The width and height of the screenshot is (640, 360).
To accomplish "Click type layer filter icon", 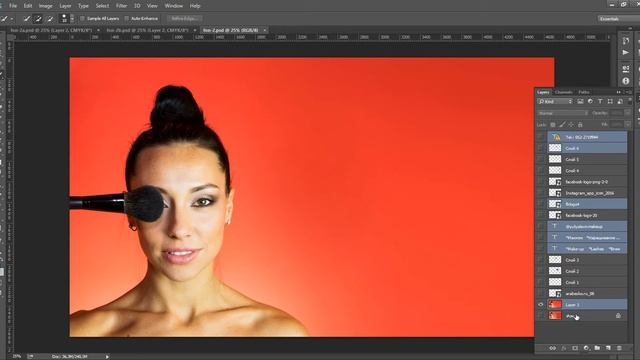I will [600, 101].
